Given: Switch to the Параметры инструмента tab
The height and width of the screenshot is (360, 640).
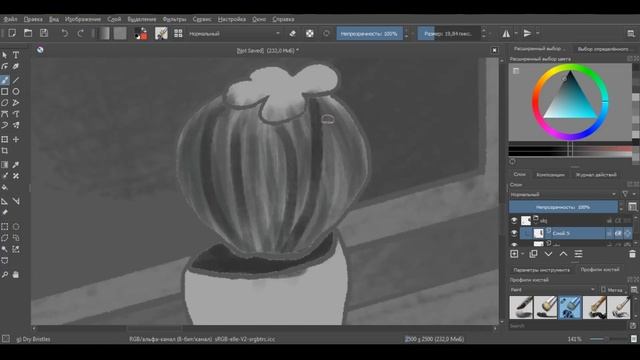Looking at the screenshot, I should tap(541, 270).
